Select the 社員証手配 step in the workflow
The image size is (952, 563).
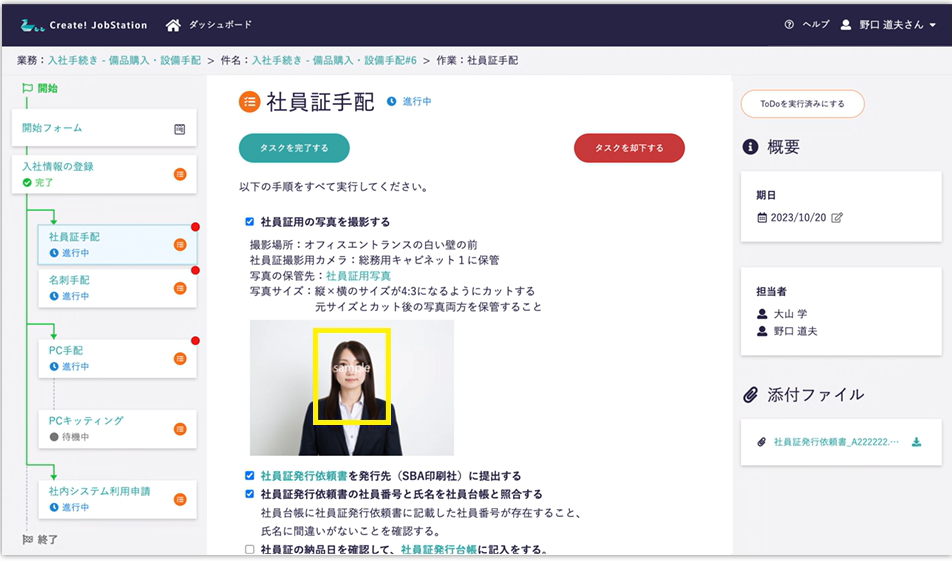click(x=117, y=244)
